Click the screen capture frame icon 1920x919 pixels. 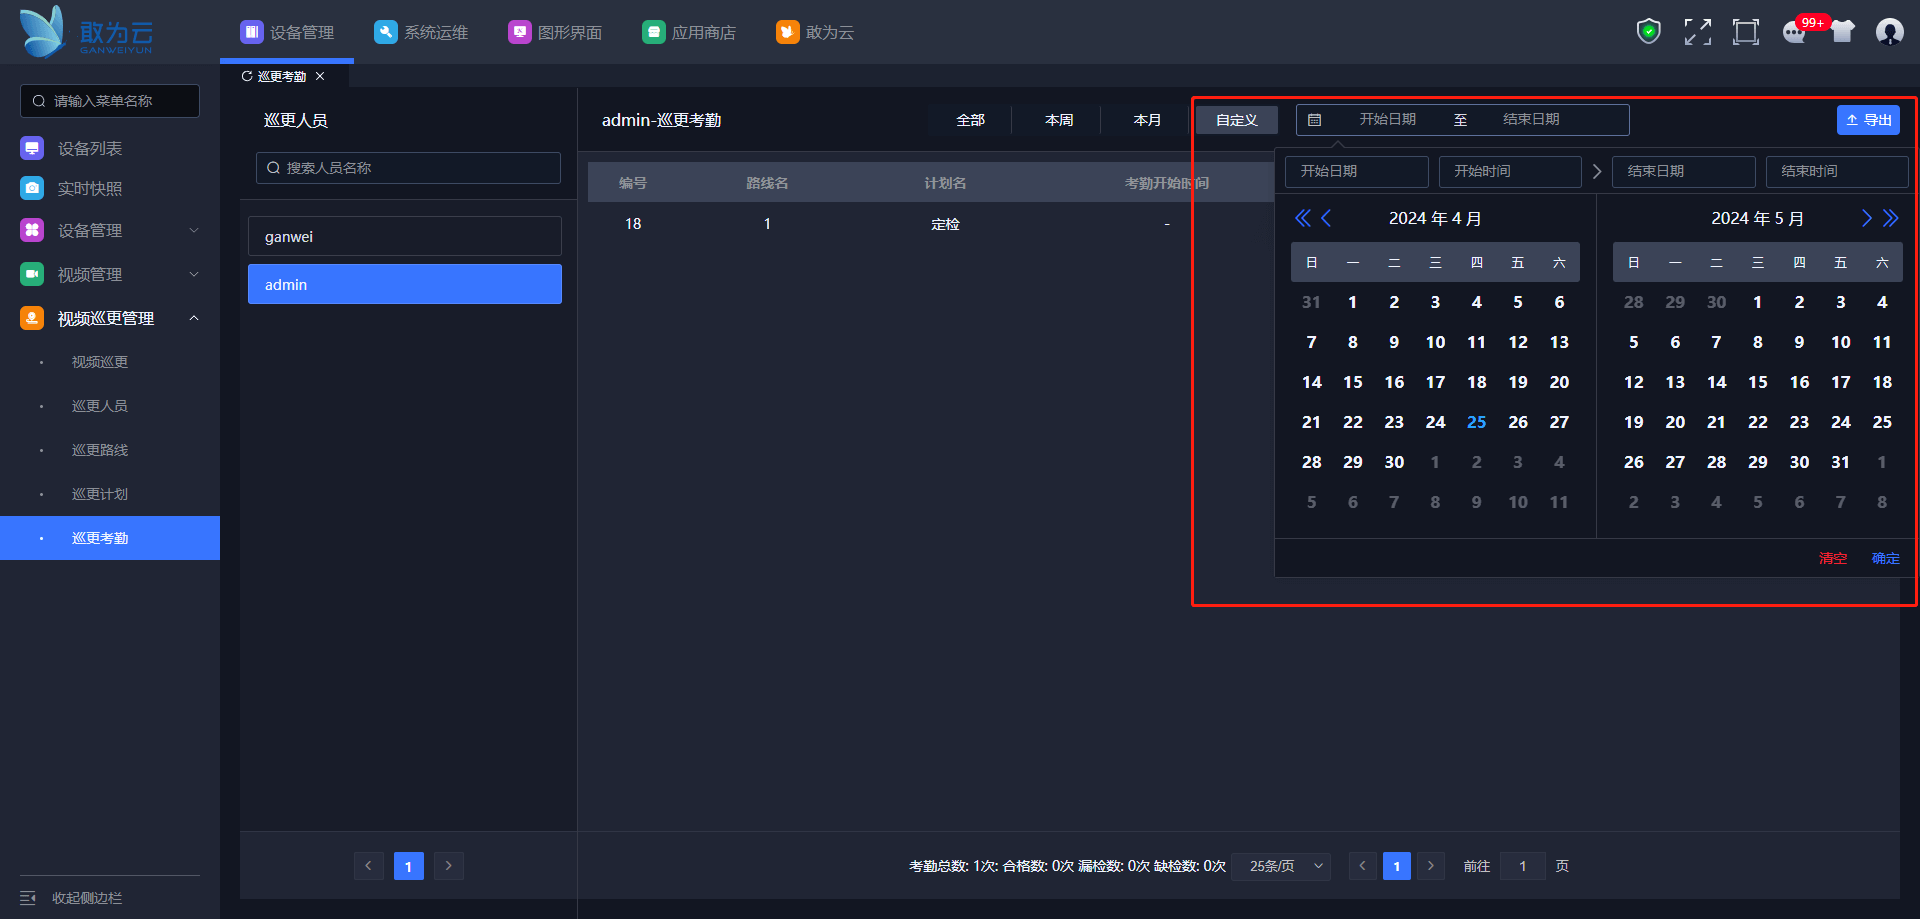pos(1746,32)
